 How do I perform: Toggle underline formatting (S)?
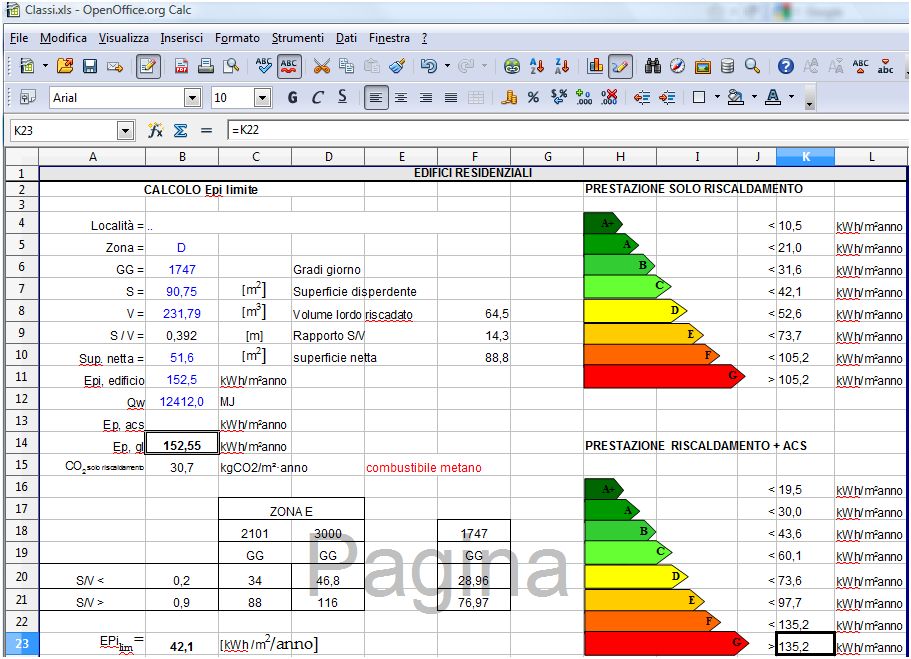click(343, 98)
